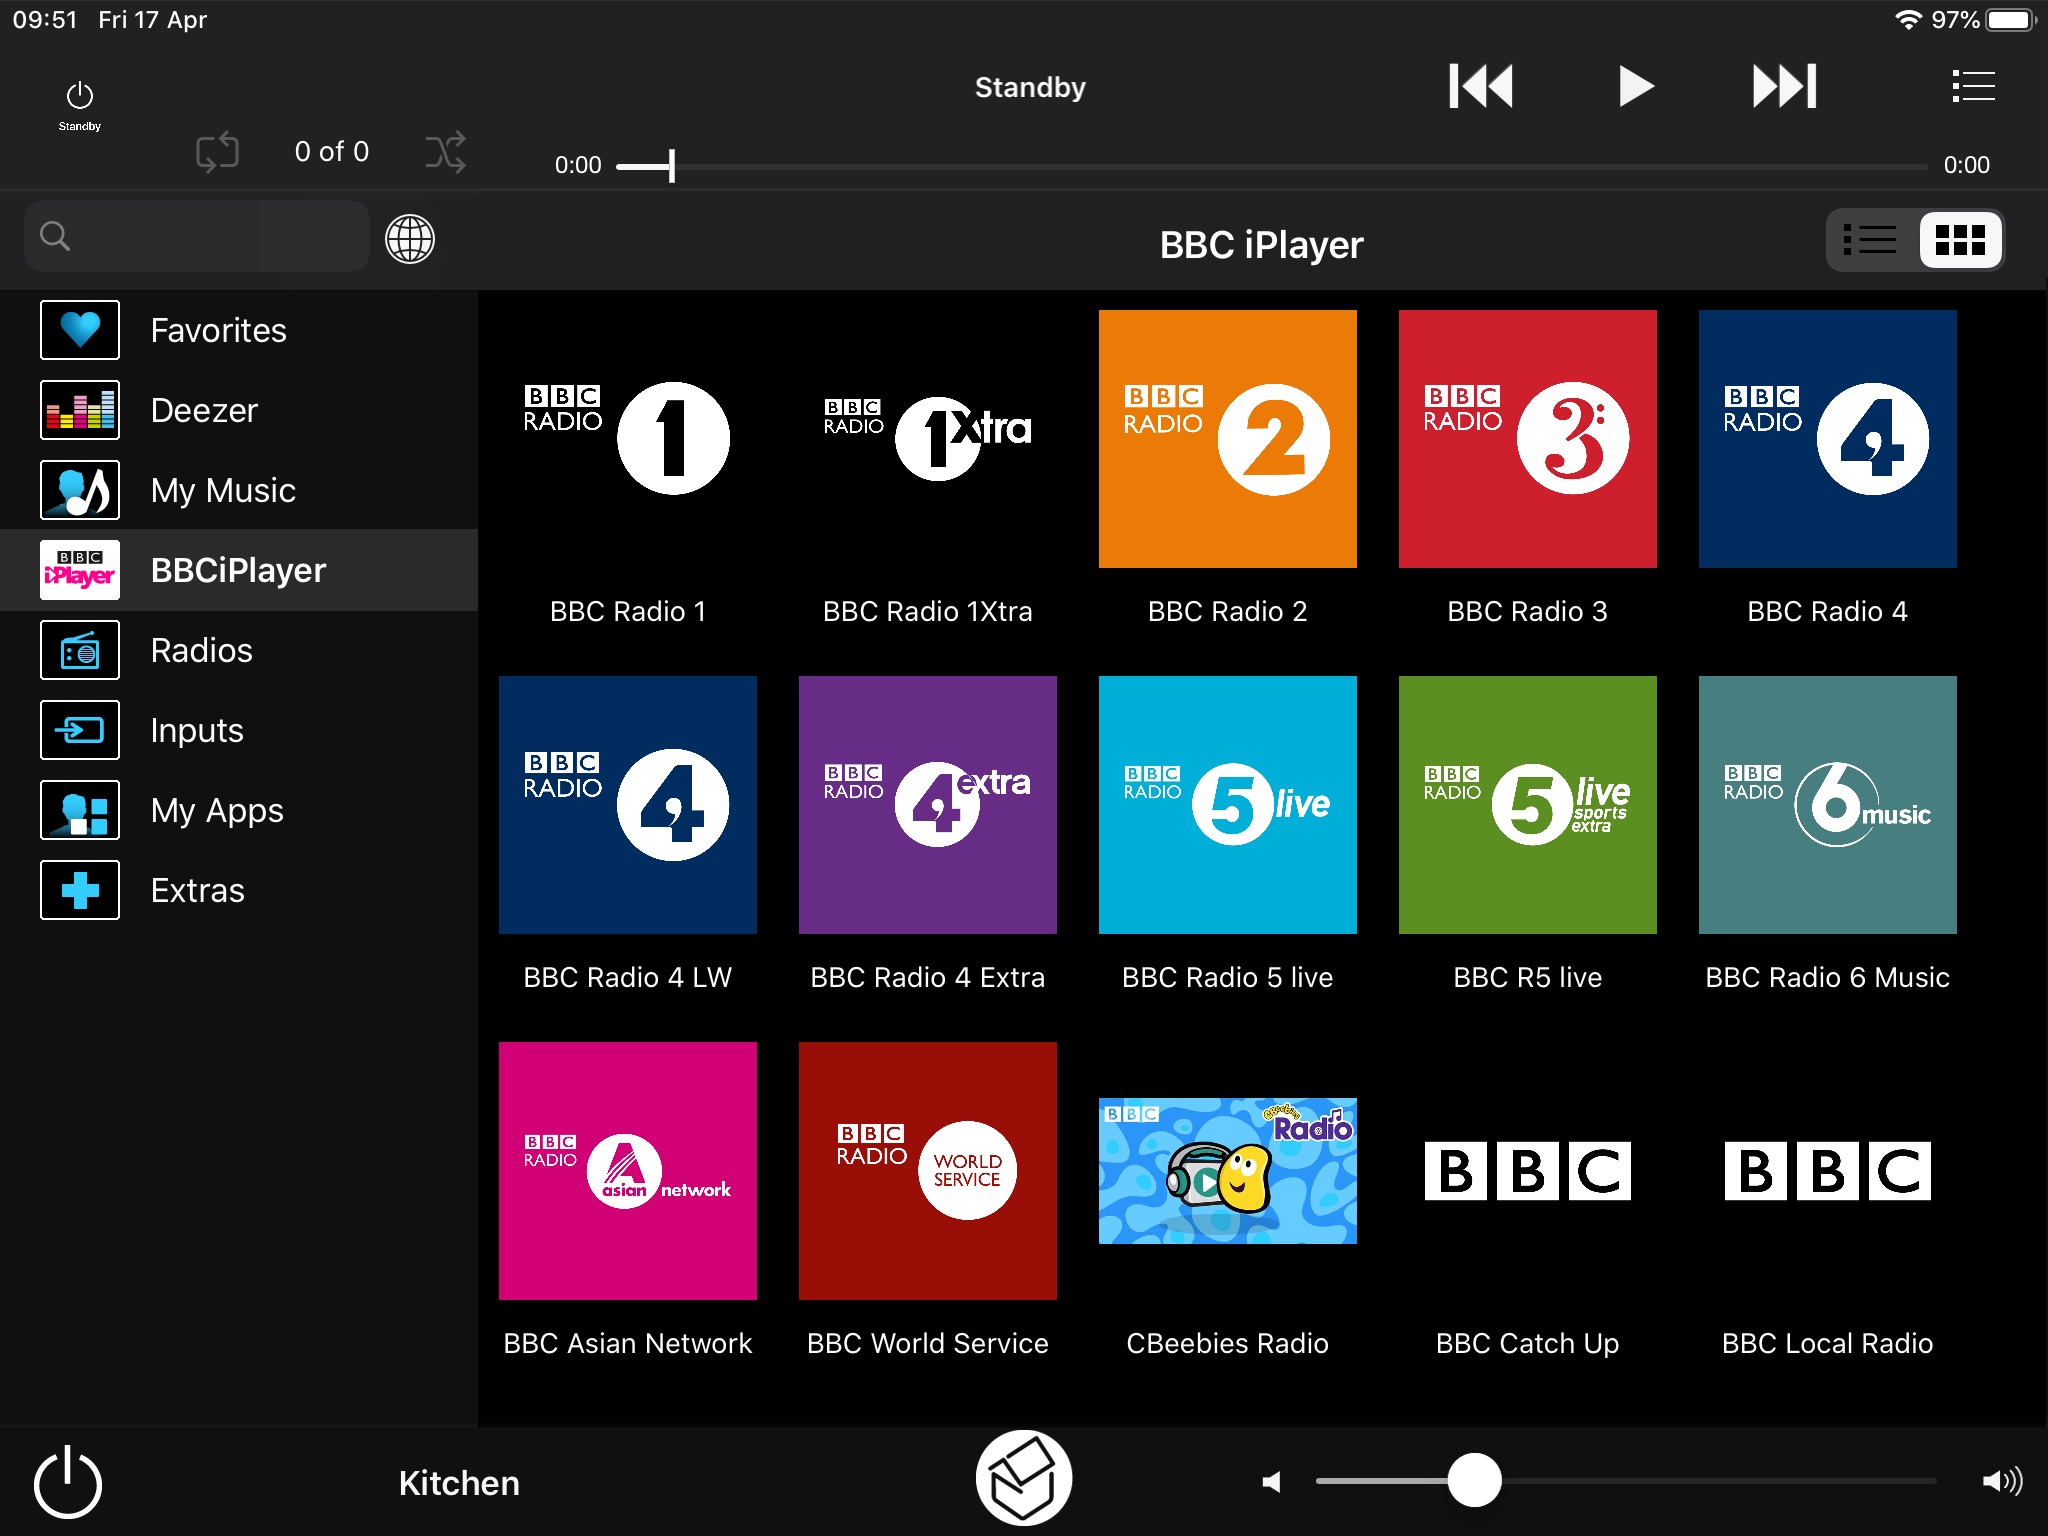Viewport: 2048px width, 1536px height.
Task: Tap the top Standby power icon
Action: (x=80, y=103)
